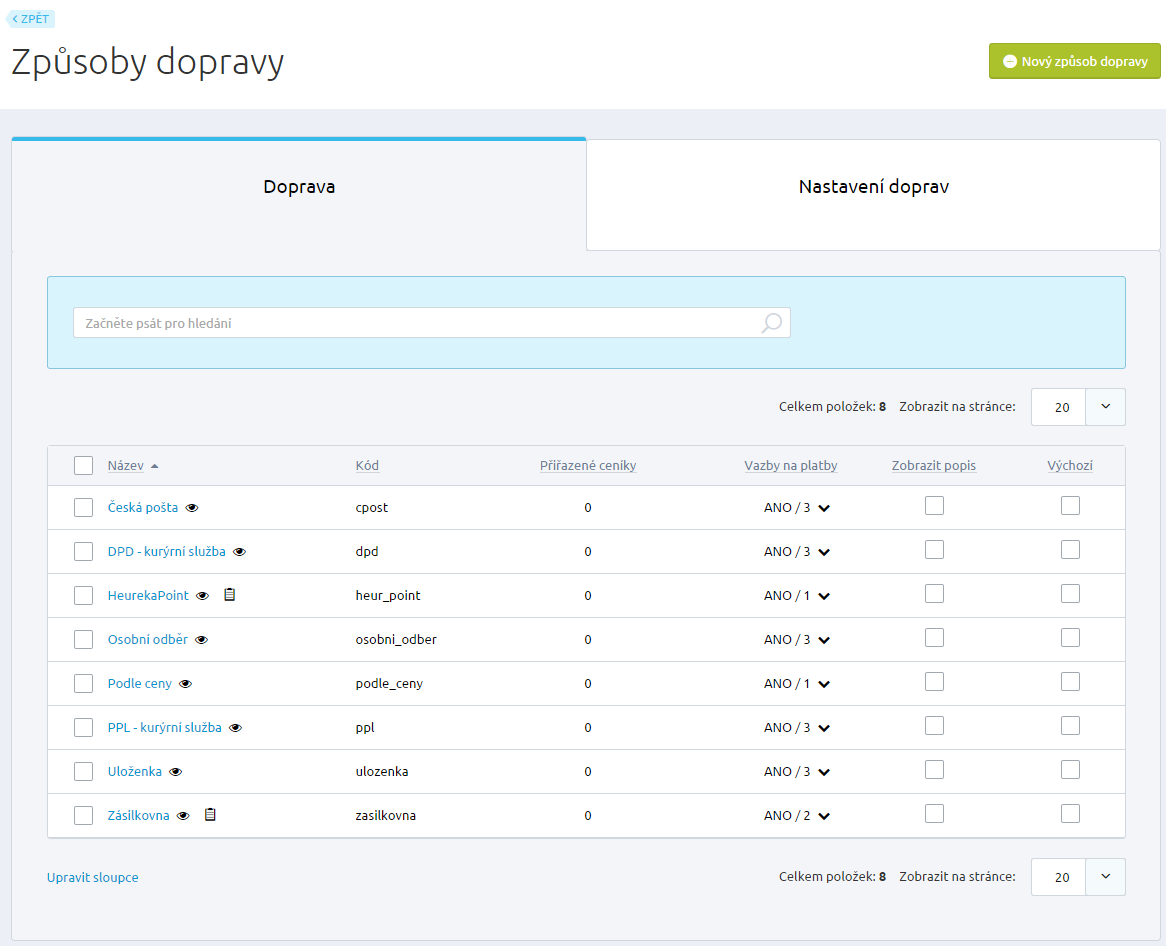Click the eye icon next to DPD - kurýrní služba
1166x946 pixels.
tap(239, 552)
